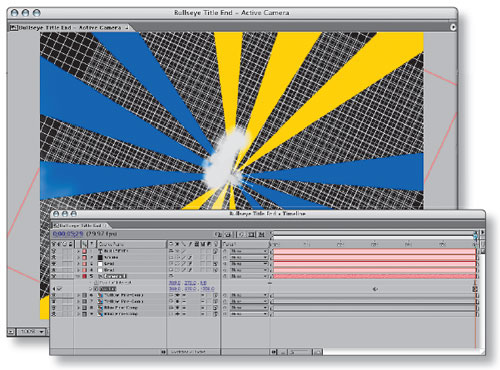Click the text layer type icon of layer 1

tap(100, 251)
